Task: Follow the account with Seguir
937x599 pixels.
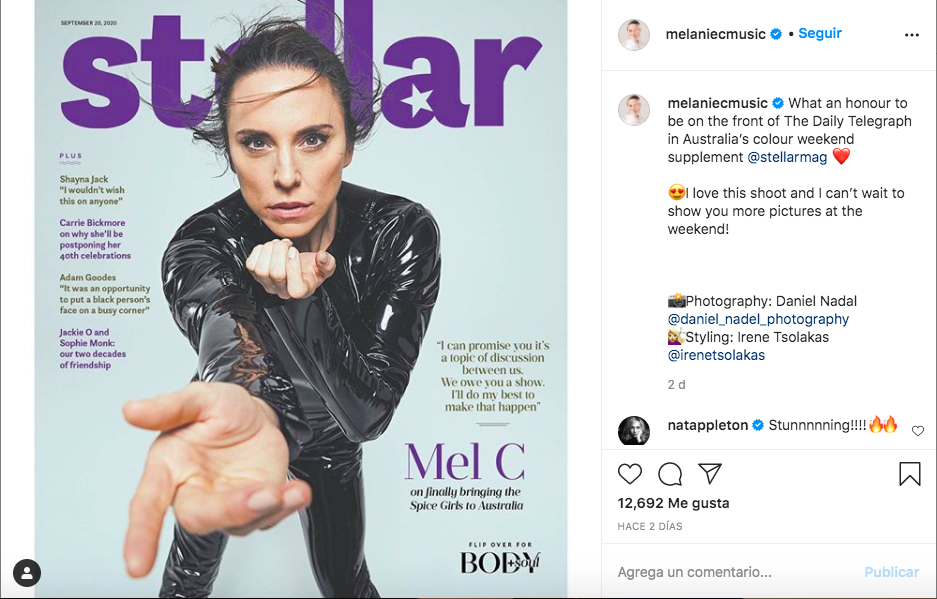Action: (820, 33)
